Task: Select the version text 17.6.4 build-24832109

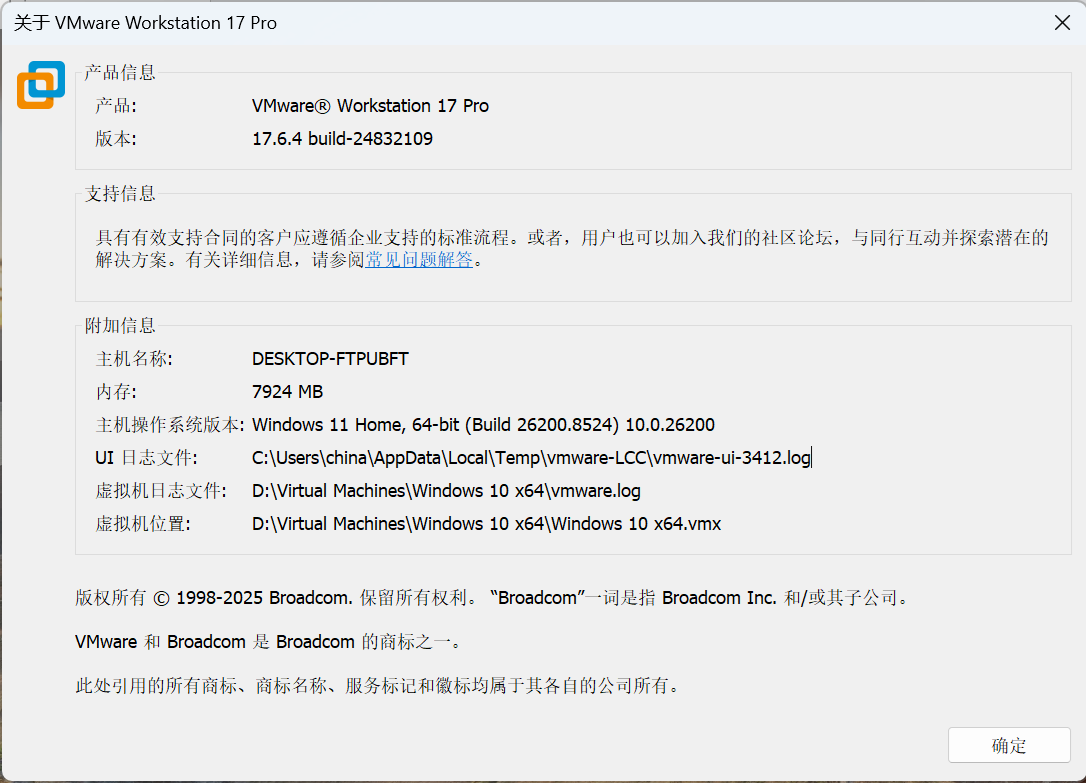Action: pyautogui.click(x=342, y=138)
